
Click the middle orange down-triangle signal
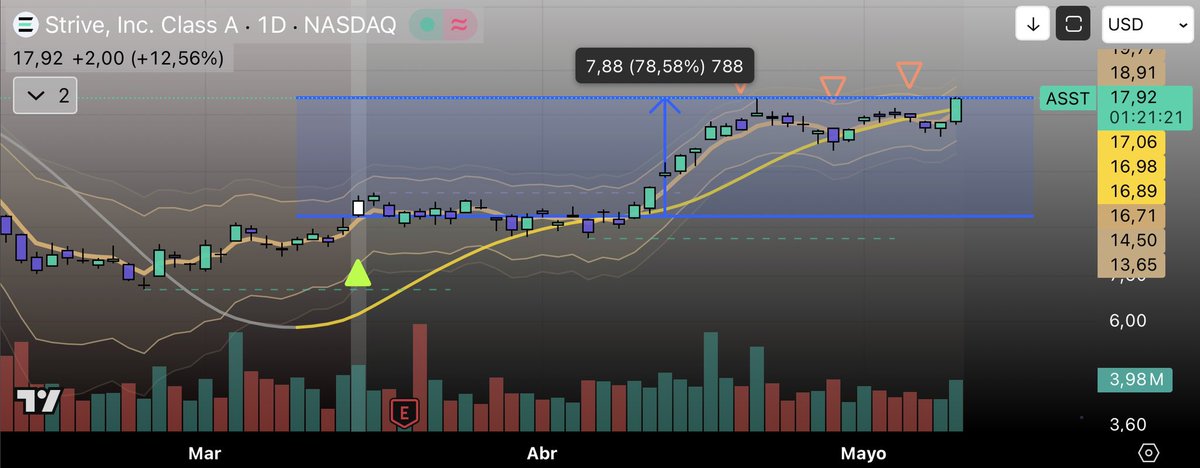pyautogui.click(x=832, y=89)
